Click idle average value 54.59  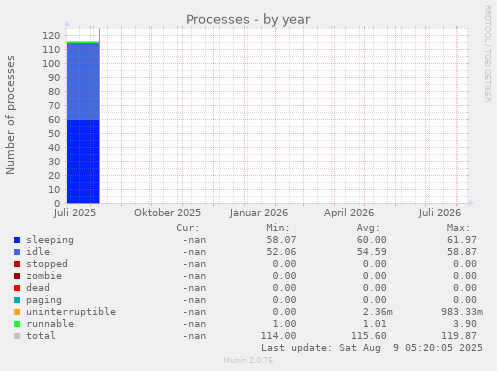[372, 252]
